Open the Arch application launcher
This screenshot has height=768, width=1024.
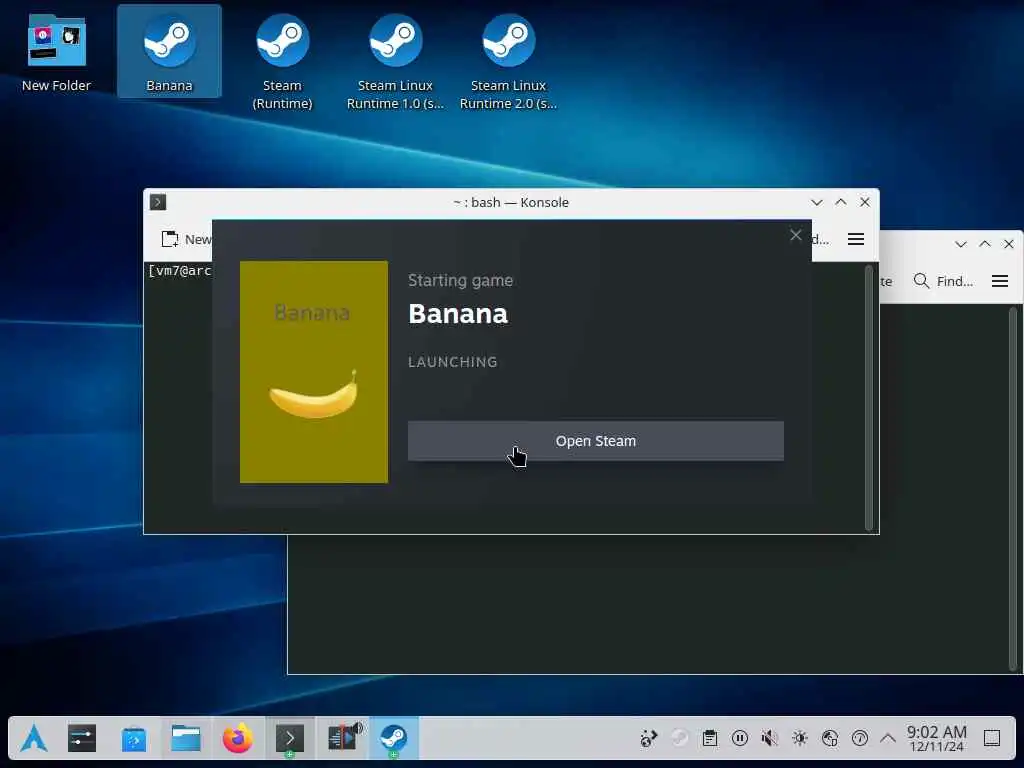33,739
